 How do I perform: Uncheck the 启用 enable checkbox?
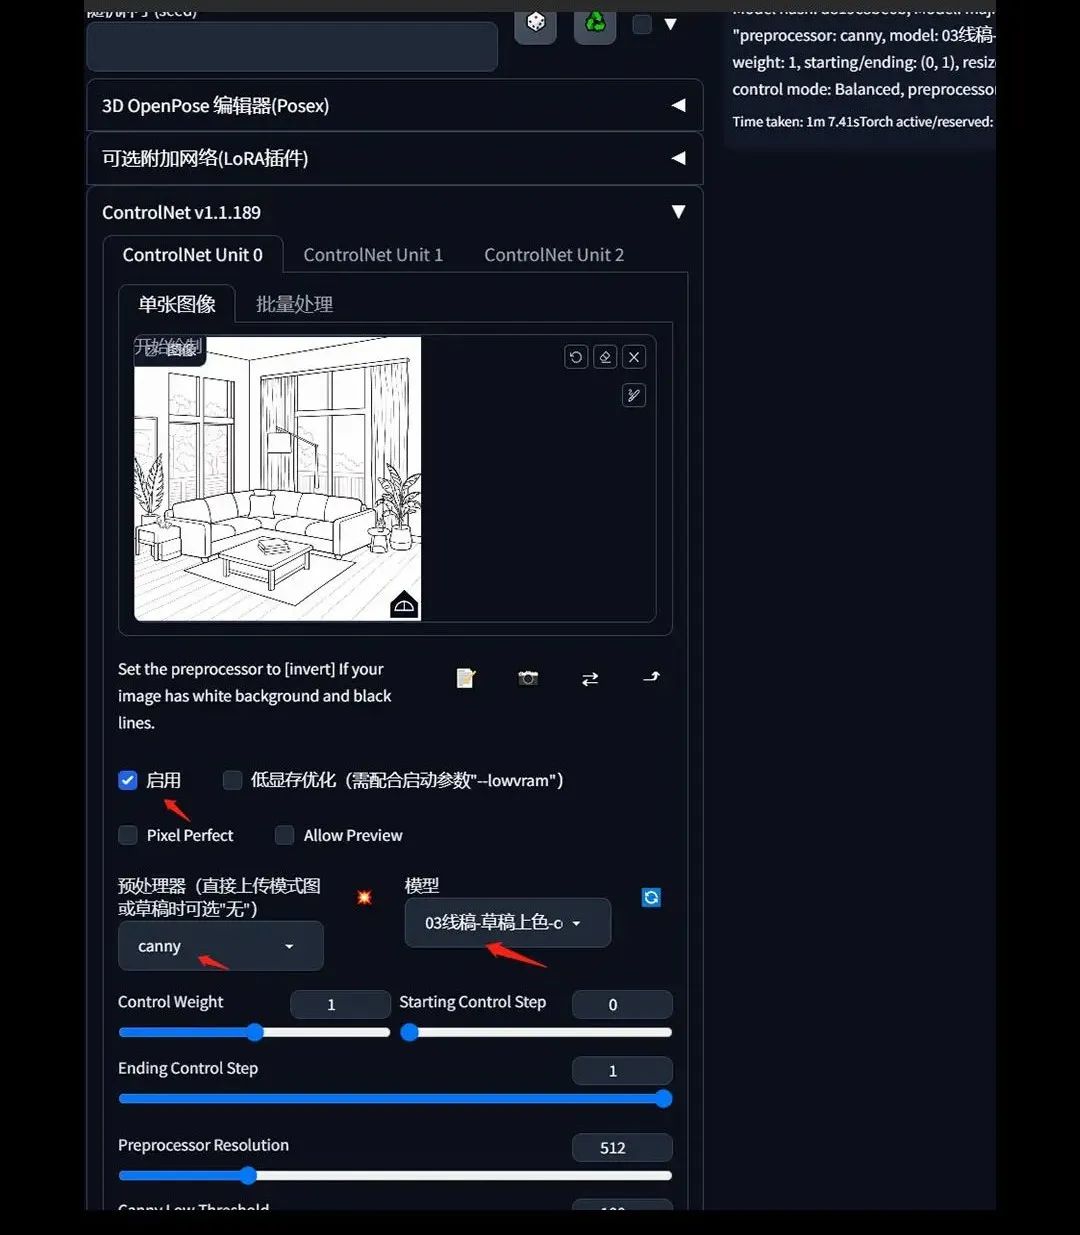click(128, 780)
